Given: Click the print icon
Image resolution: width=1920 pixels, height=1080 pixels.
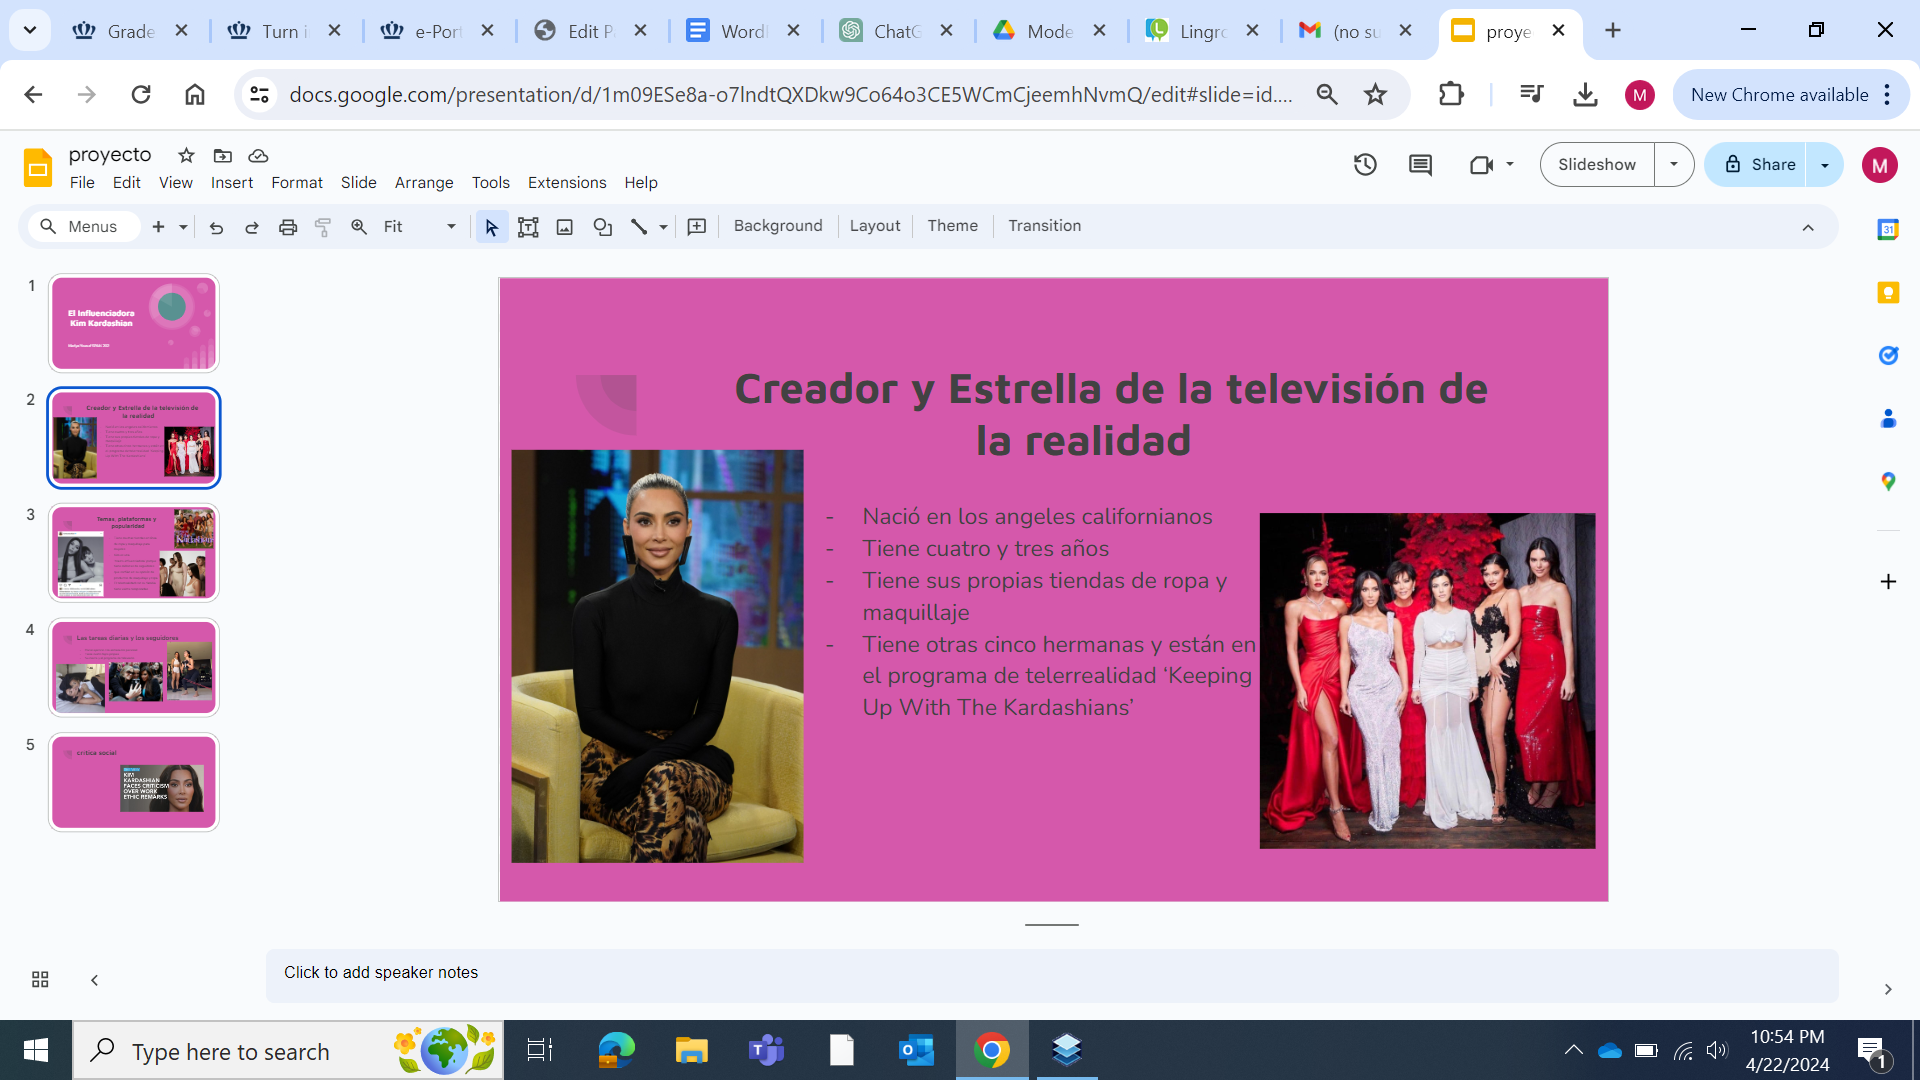Looking at the screenshot, I should [288, 227].
